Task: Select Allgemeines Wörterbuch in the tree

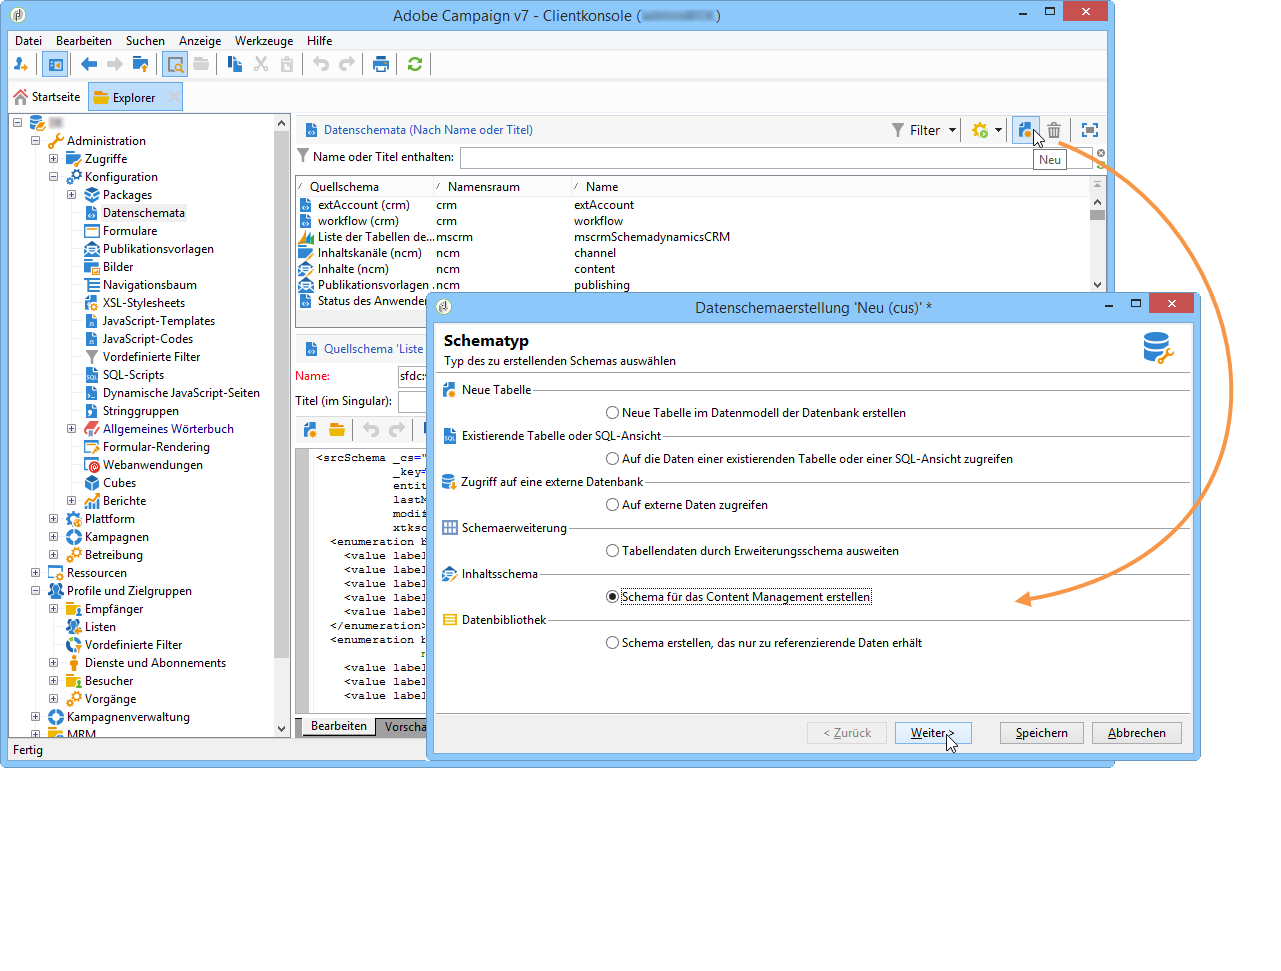Action: [x=168, y=429]
